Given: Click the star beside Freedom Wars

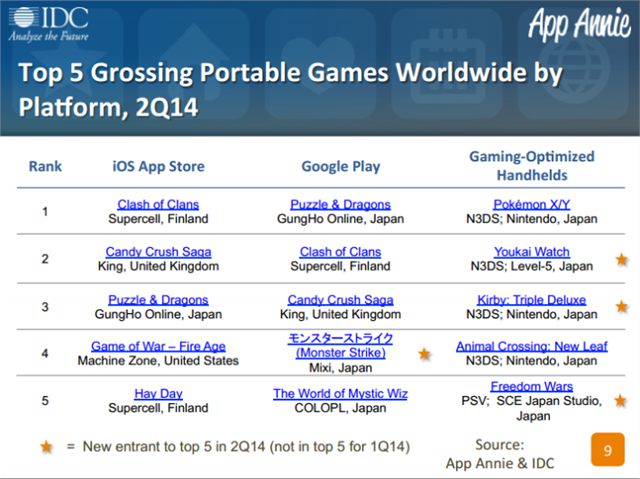Looking at the screenshot, I should [620, 400].
